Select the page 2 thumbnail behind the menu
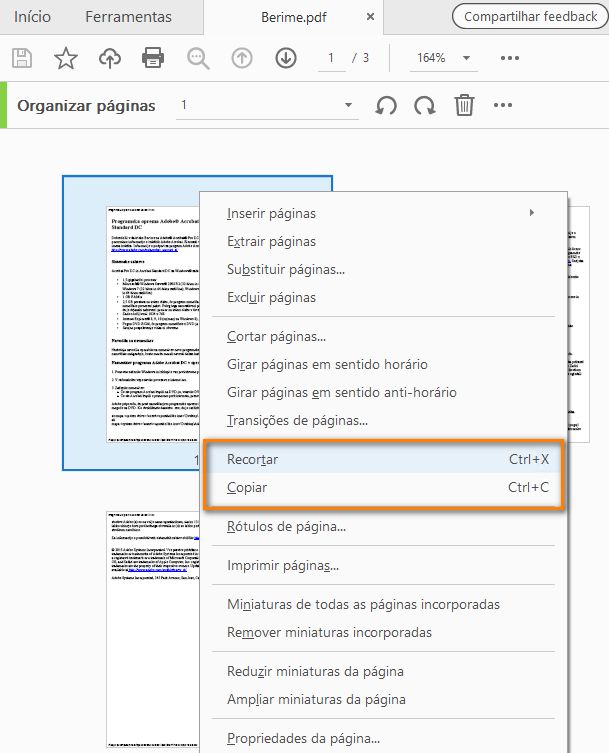This screenshot has width=609, height=753. (579, 324)
